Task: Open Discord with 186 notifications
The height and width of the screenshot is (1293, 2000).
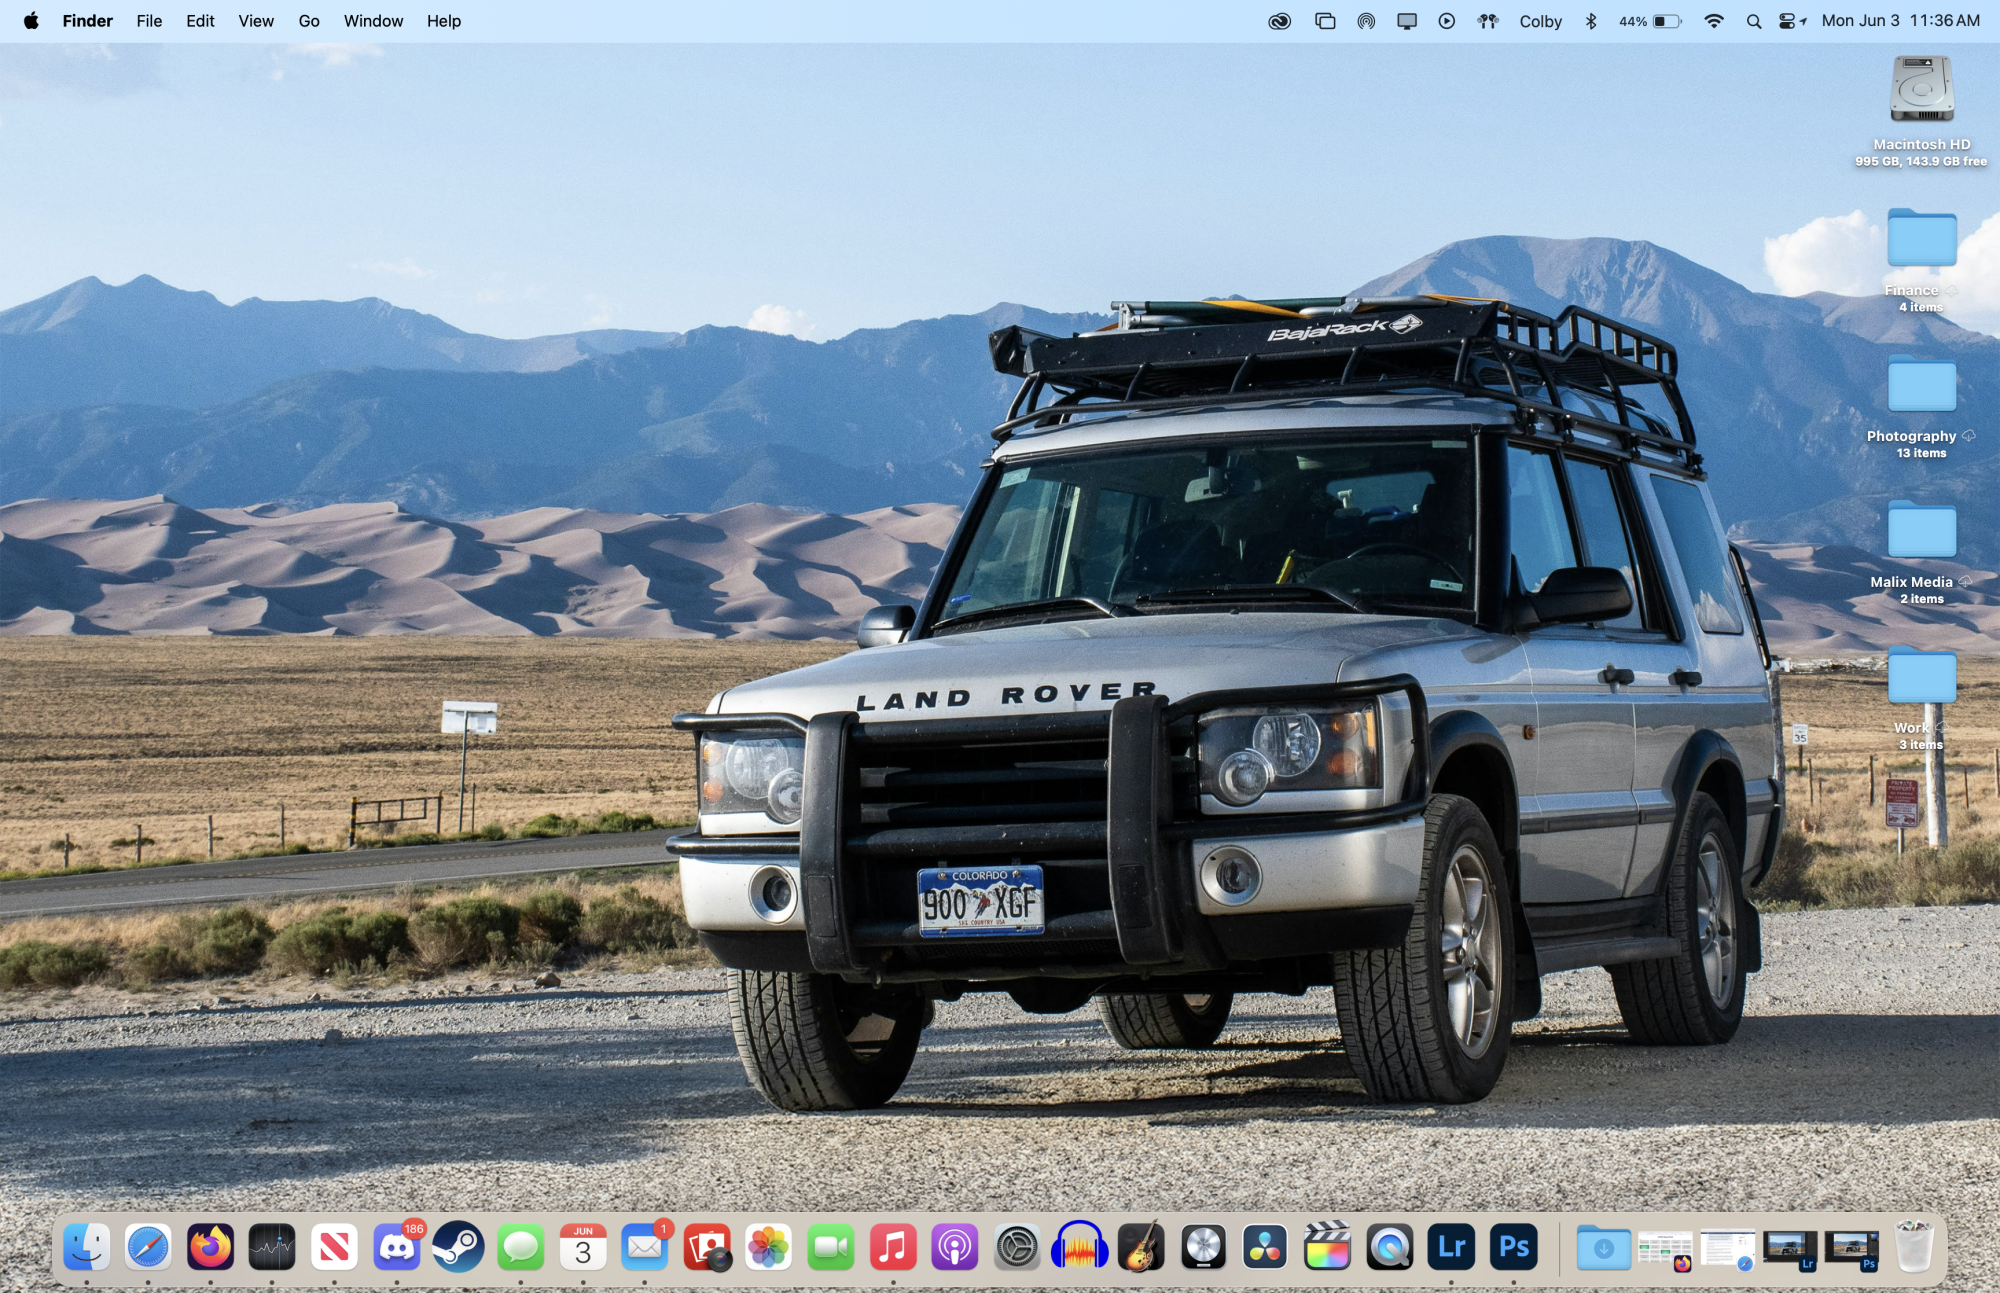Action: pos(397,1247)
